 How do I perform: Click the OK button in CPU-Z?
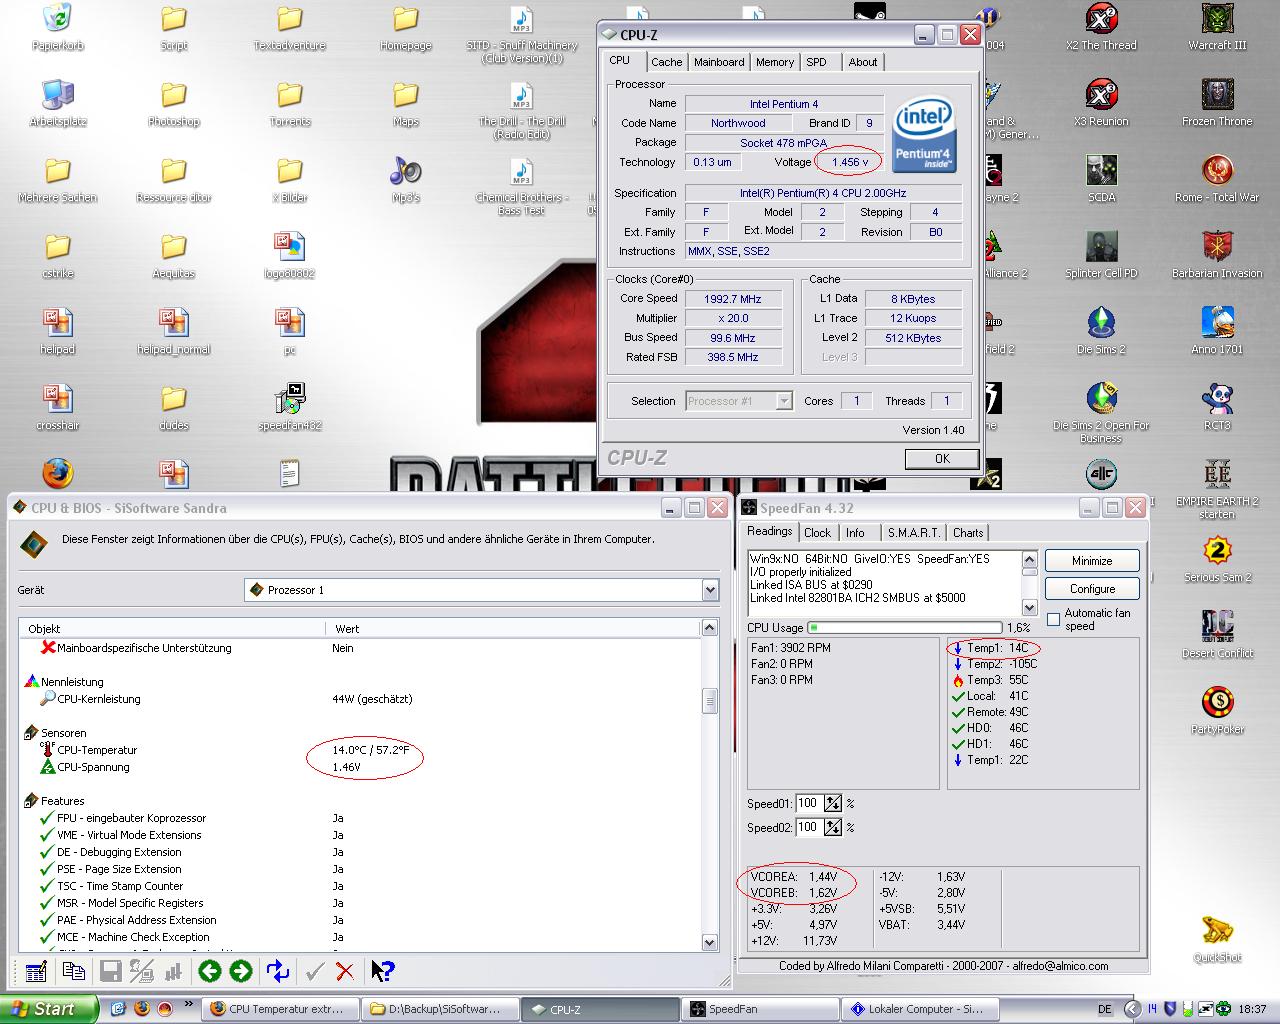pyautogui.click(x=942, y=458)
